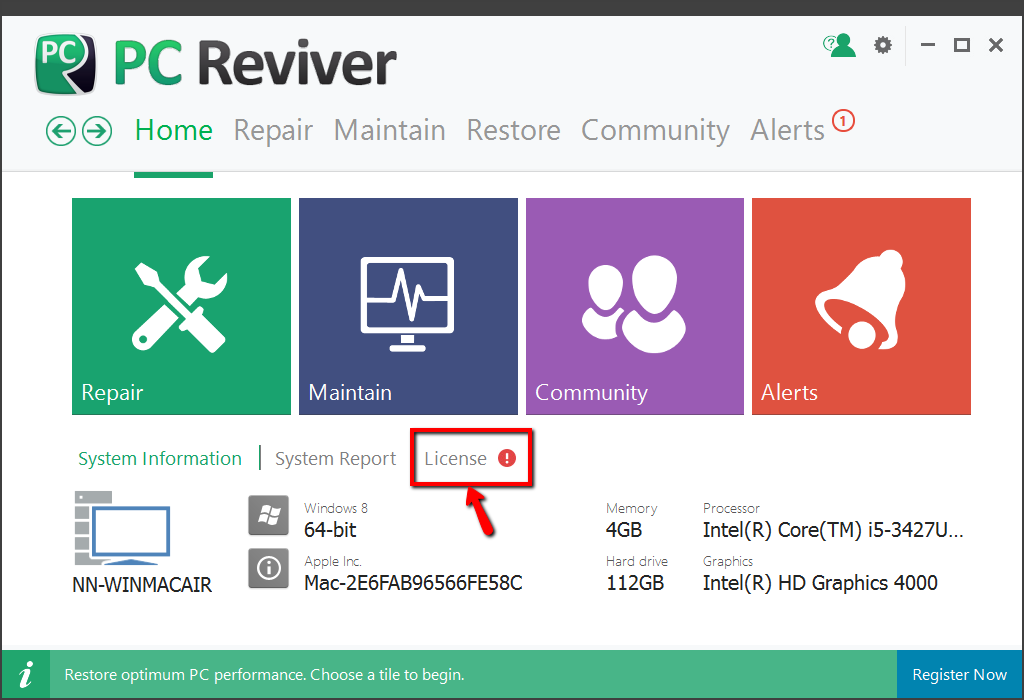Image resolution: width=1024 pixels, height=700 pixels.
Task: Open the Maintain tile with monitor icon
Action: point(408,306)
